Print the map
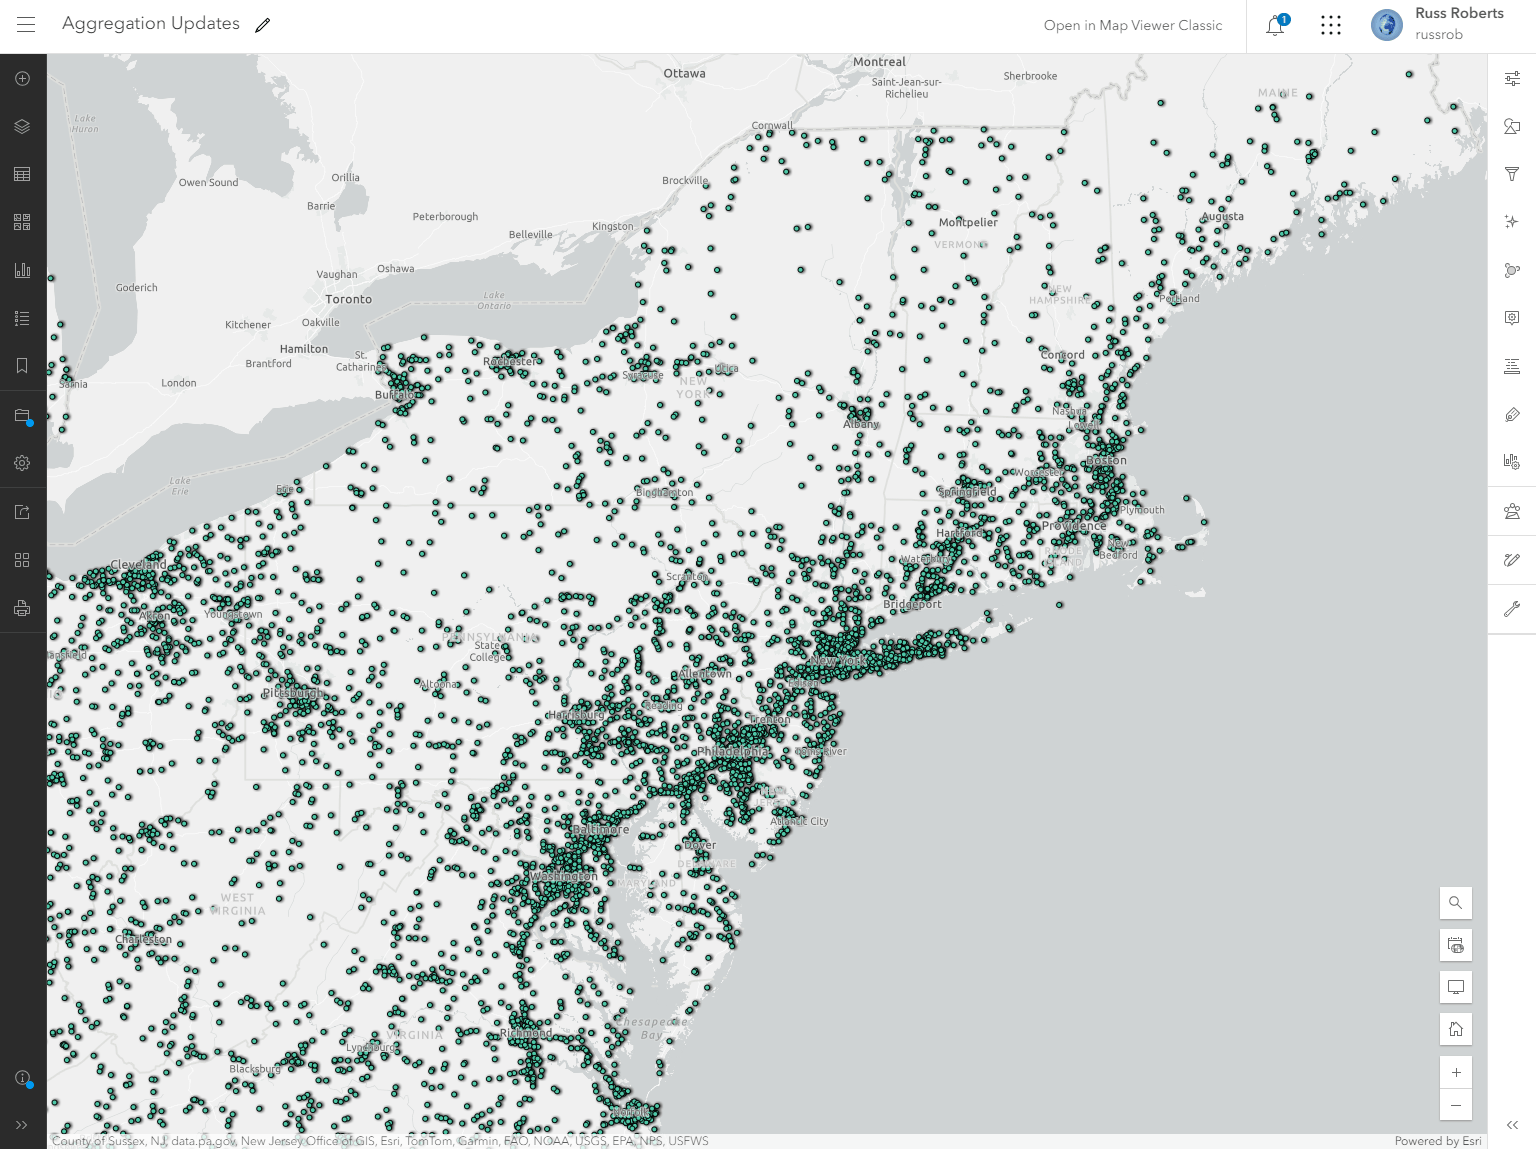Image resolution: width=1536 pixels, height=1149 pixels. pos(22,607)
